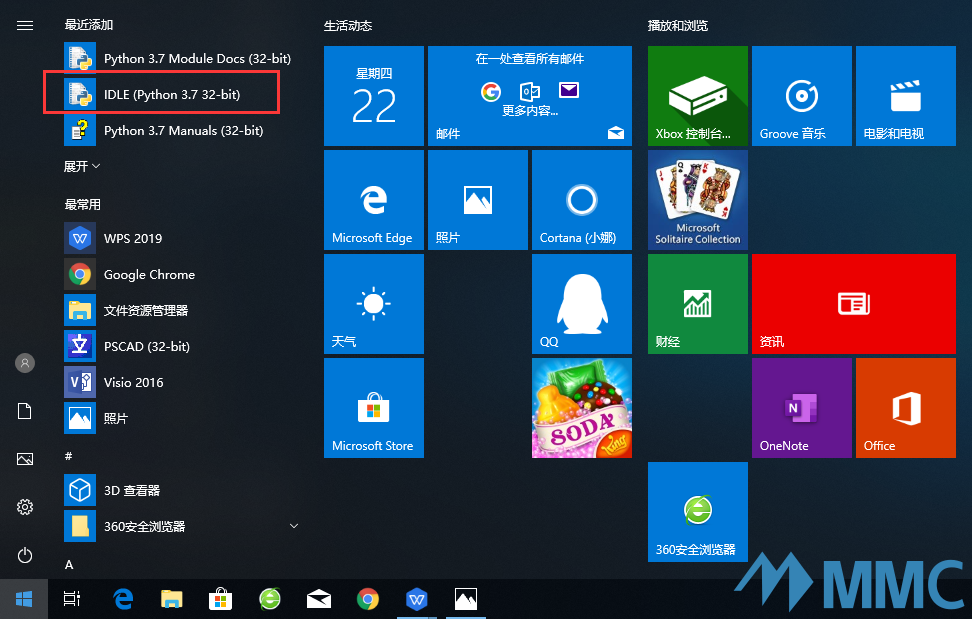Click the 最近添加 section label
972x619 pixels.
click(89, 25)
